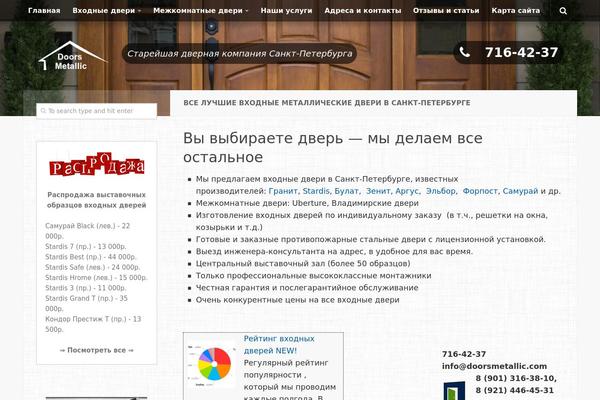This screenshot has height=400, width=600.
Task: Select Stardis Hrome (лев.) - 15 000р. item
Action: tap(96, 278)
